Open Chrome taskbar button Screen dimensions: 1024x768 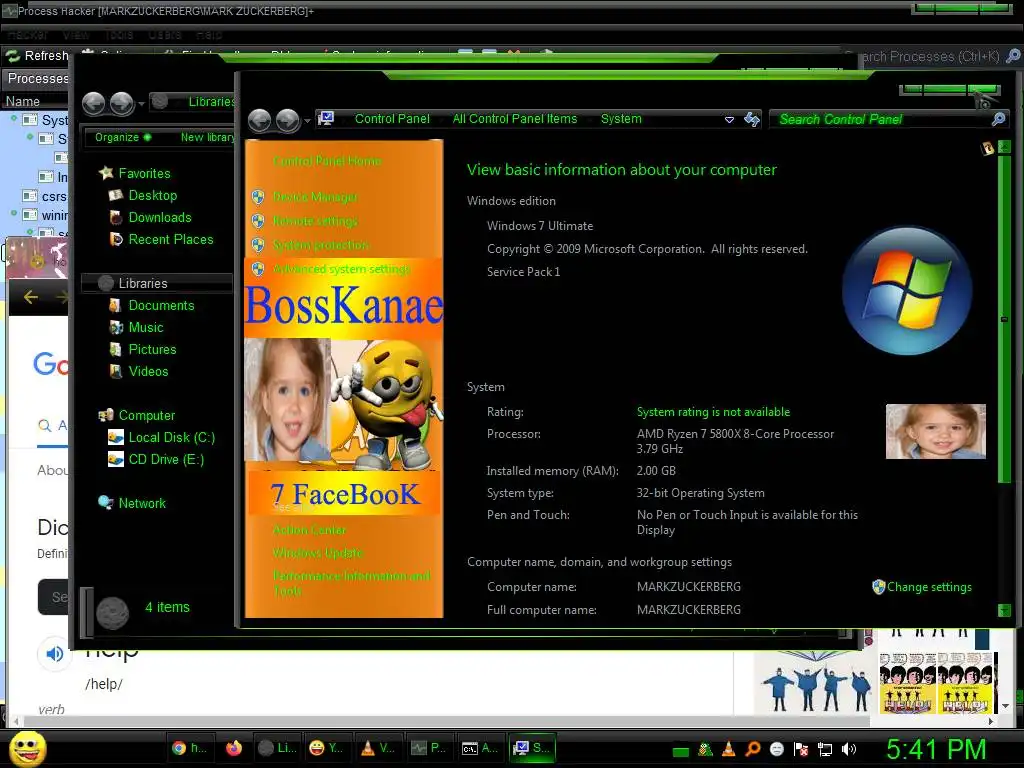188,748
